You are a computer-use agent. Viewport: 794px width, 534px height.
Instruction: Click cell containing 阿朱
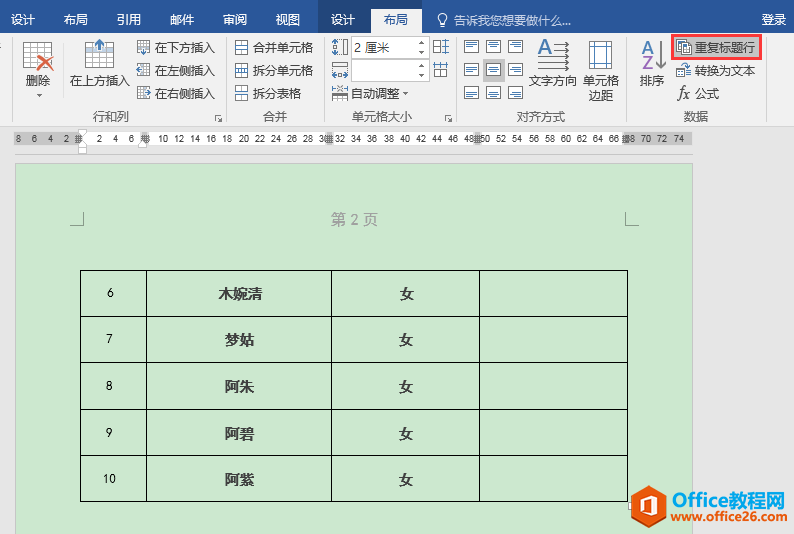(x=239, y=386)
